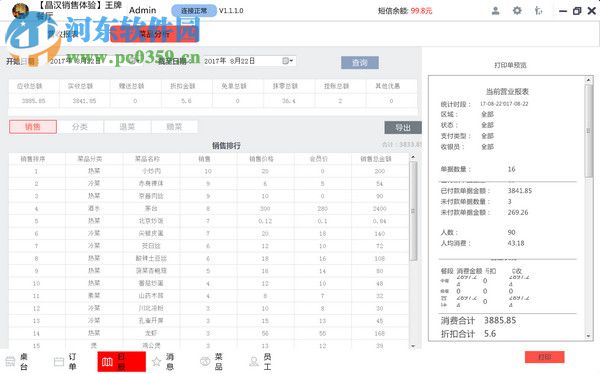Click the restaurant avatar logo

point(21,11)
